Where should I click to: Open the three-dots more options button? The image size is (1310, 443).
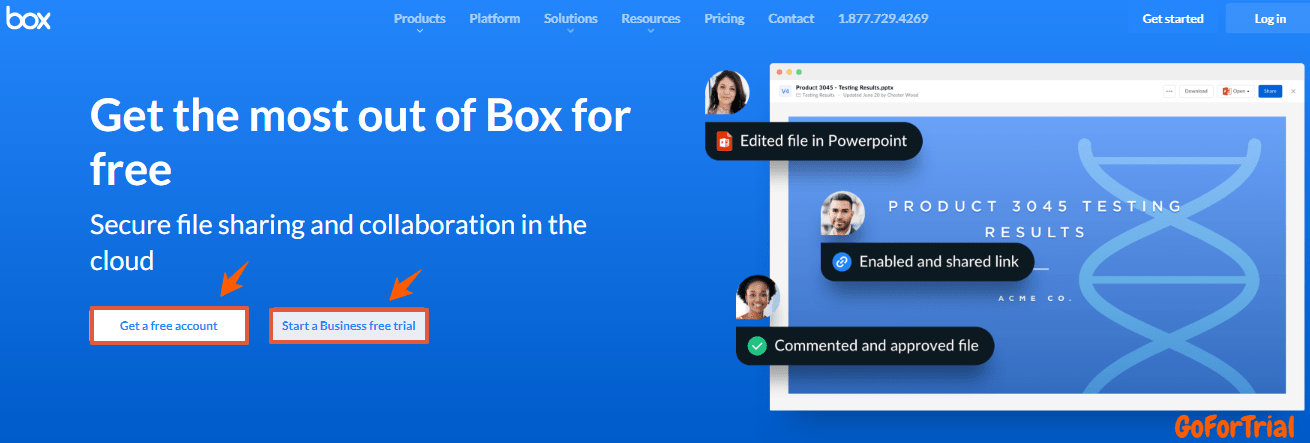point(1169,91)
